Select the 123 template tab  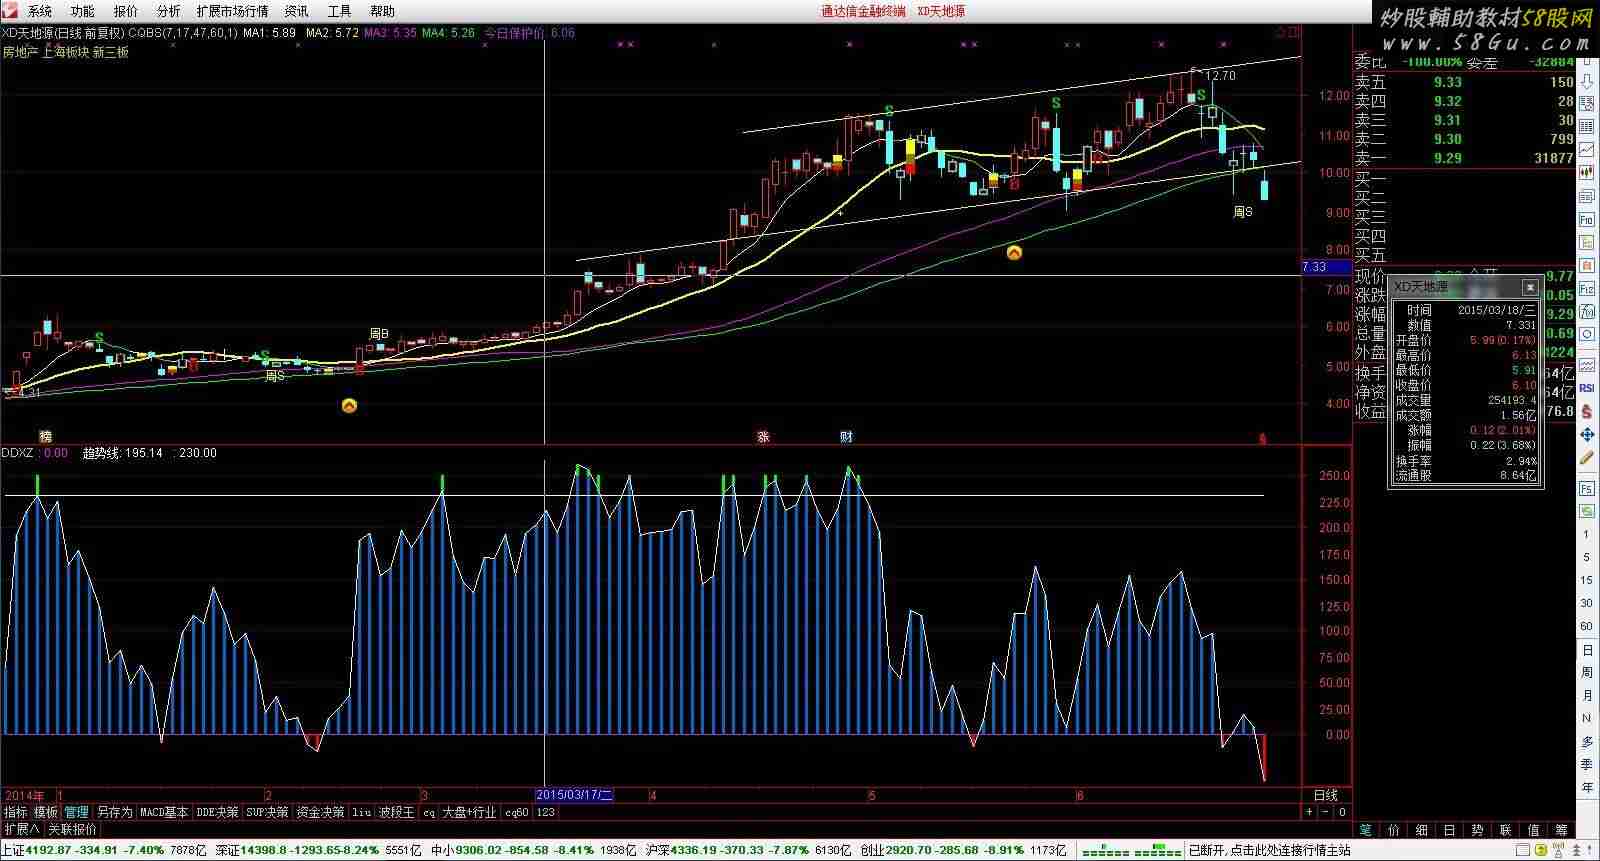pyautogui.click(x=546, y=812)
